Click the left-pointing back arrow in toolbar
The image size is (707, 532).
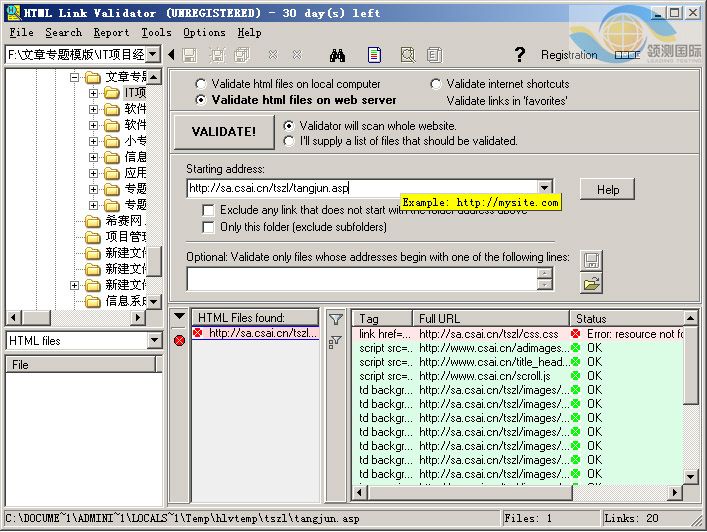171,55
